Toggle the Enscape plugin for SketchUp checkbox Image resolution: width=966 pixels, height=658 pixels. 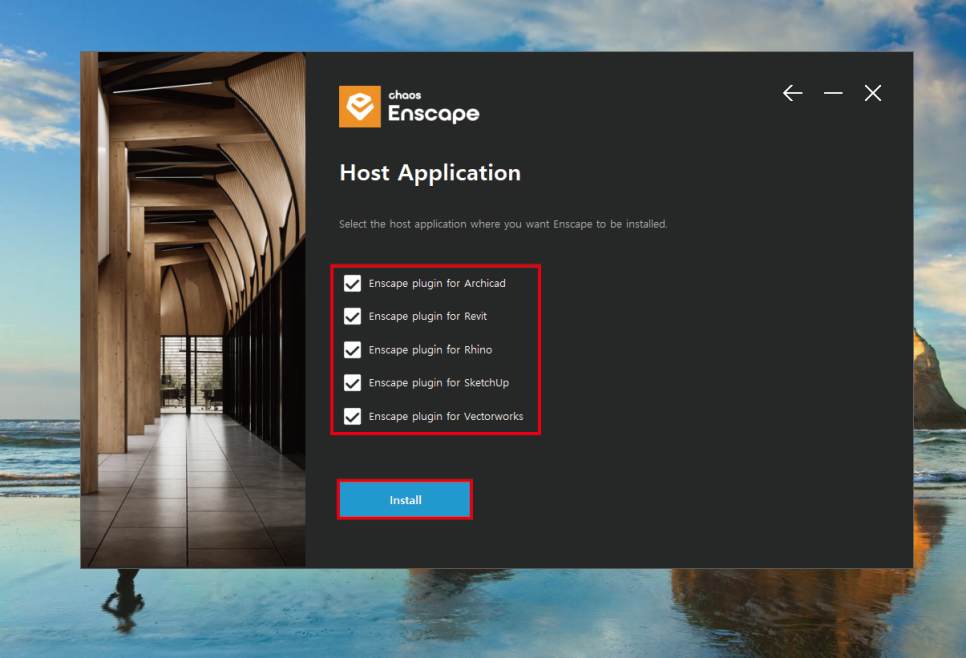coord(352,383)
